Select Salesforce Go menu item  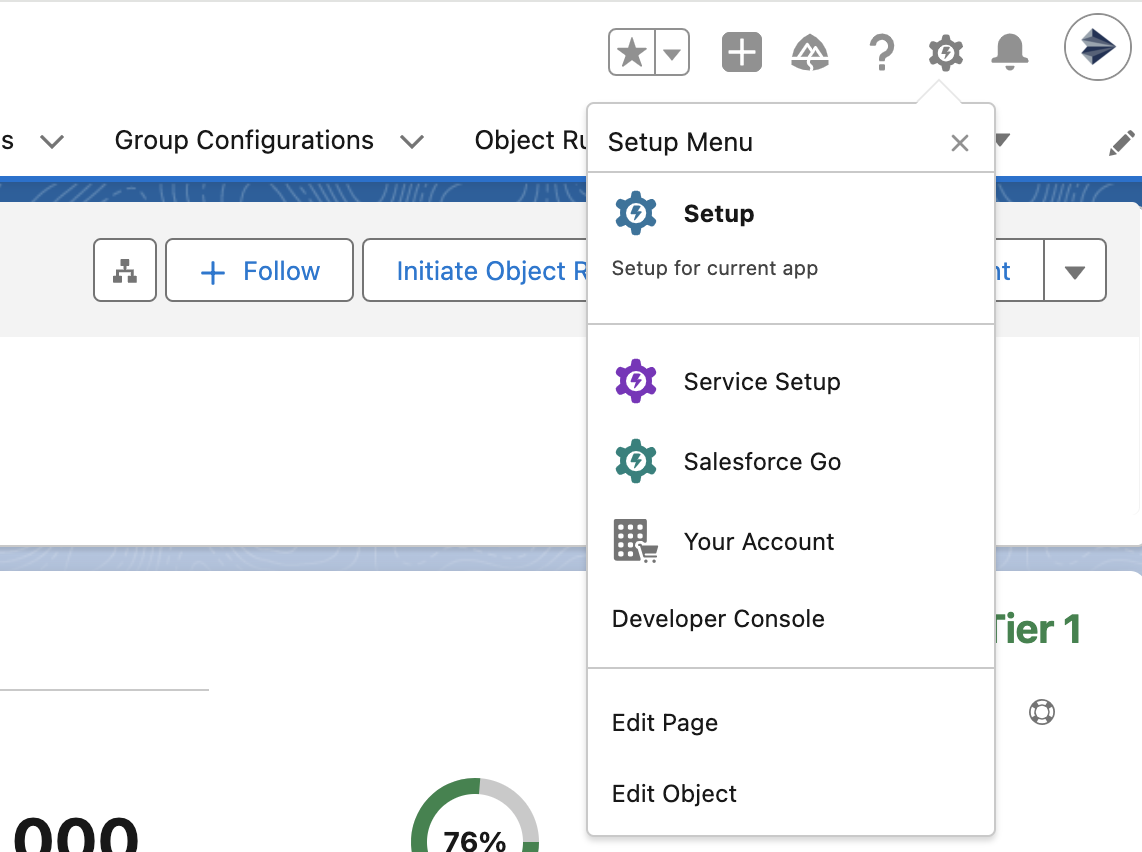pyautogui.click(x=790, y=462)
